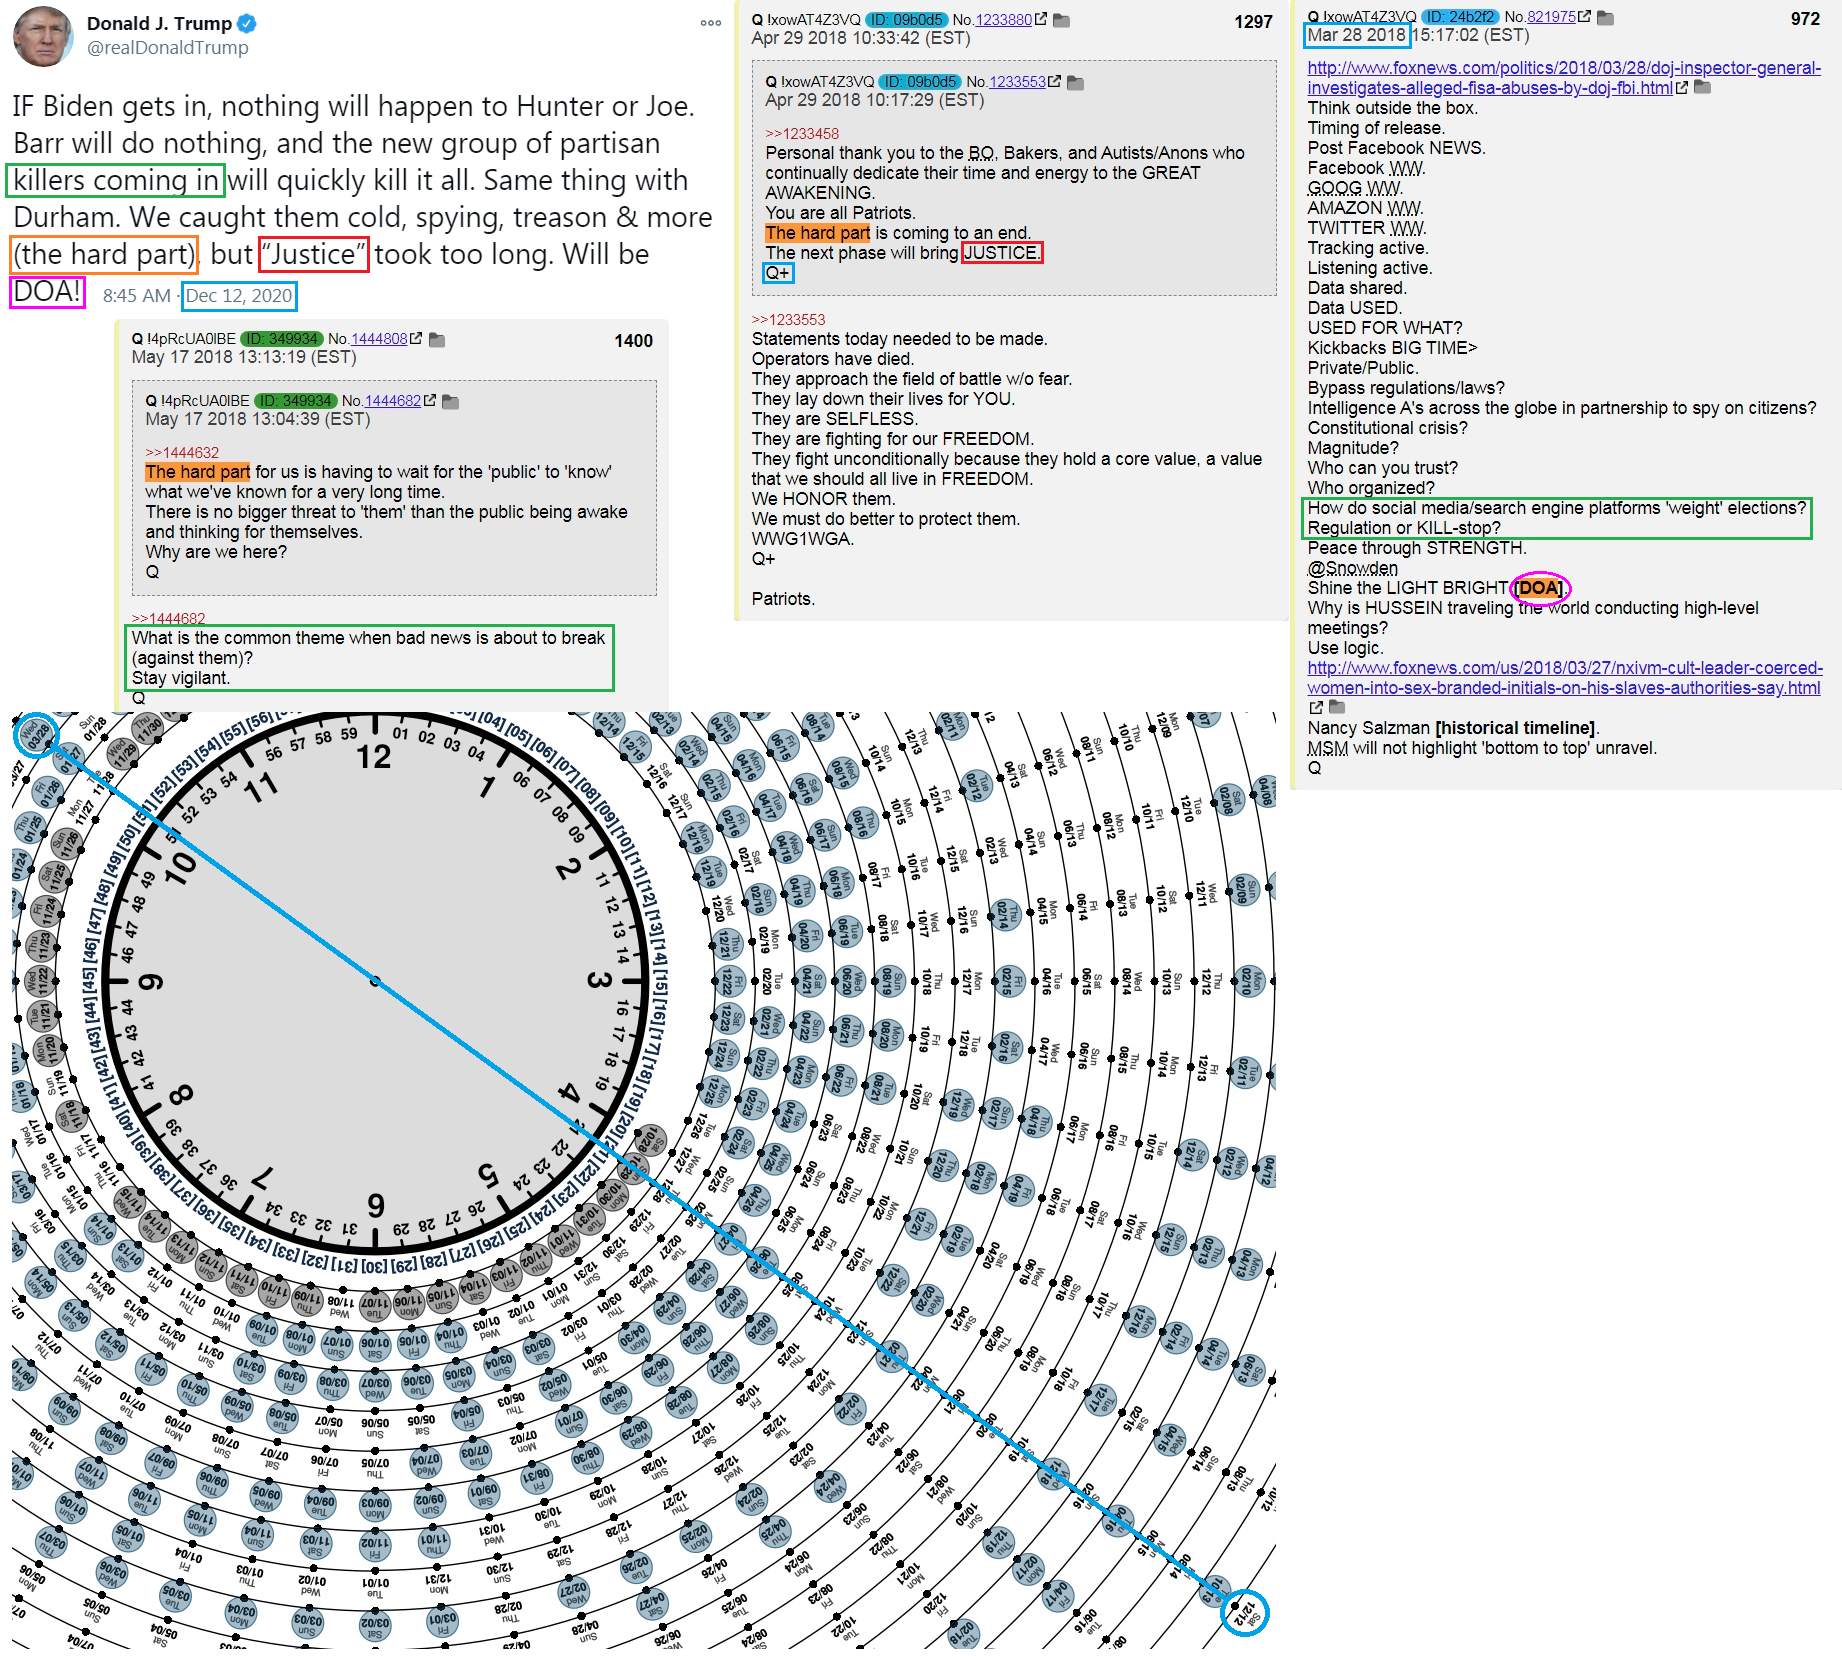
Task: Click external-link icon after the fisa-abuses URL
Action: click(x=1682, y=88)
